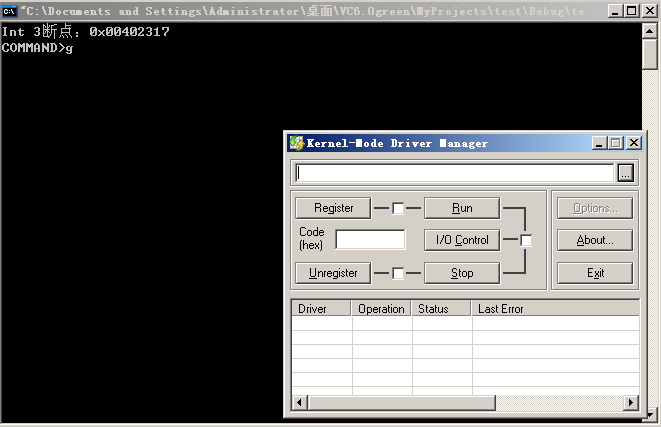The width and height of the screenshot is (661, 427).
Task: Toggle checkbox beside I/O Control button
Action: (526, 240)
